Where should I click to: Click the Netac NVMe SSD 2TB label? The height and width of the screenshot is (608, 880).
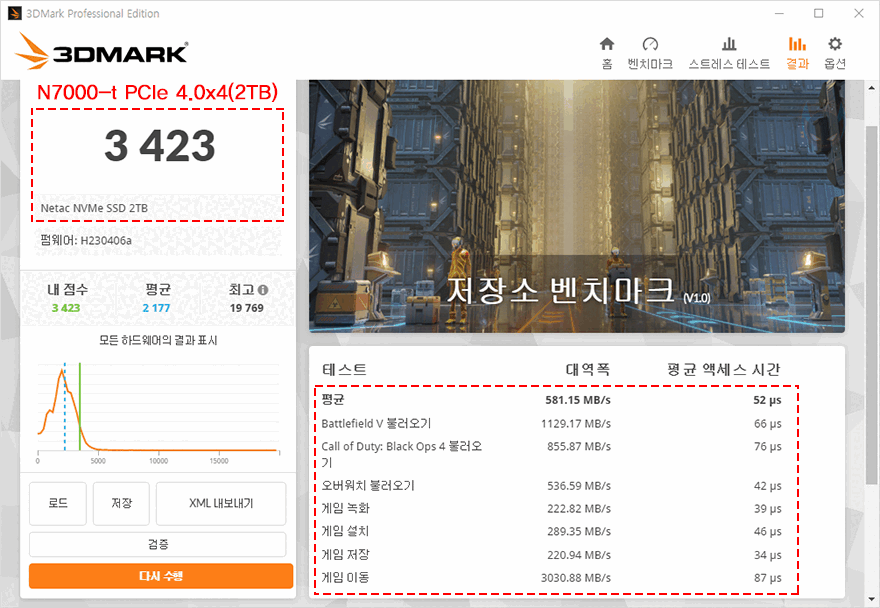coord(94,208)
